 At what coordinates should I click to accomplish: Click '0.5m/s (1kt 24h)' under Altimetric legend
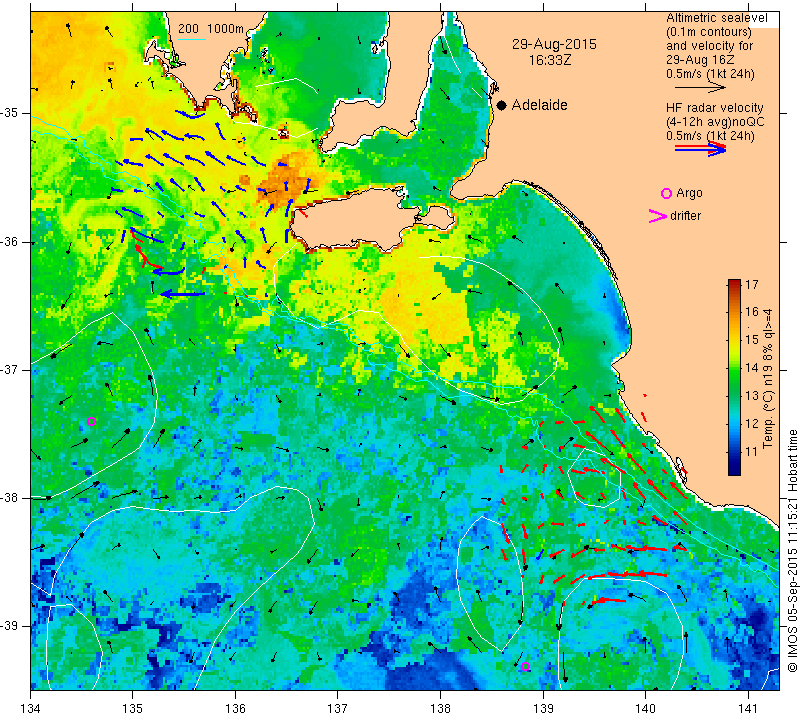point(710,74)
